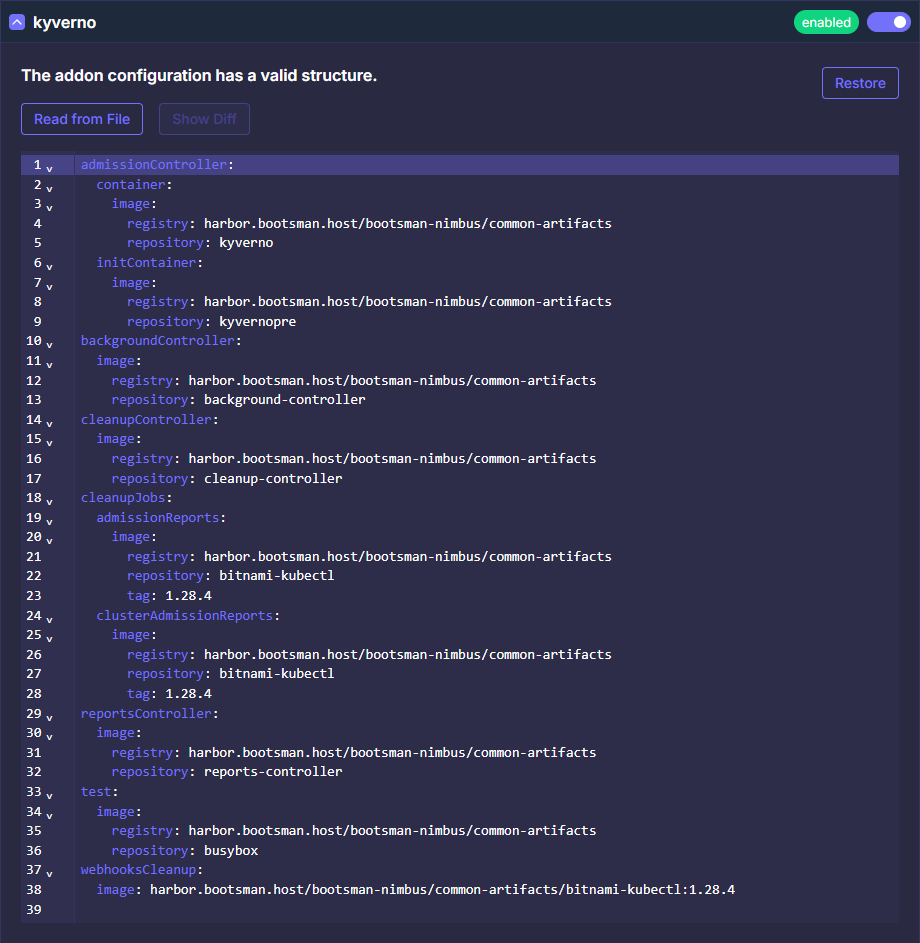
Task: Fold clusterAdmissionReports block at line 24
Action: (50, 618)
